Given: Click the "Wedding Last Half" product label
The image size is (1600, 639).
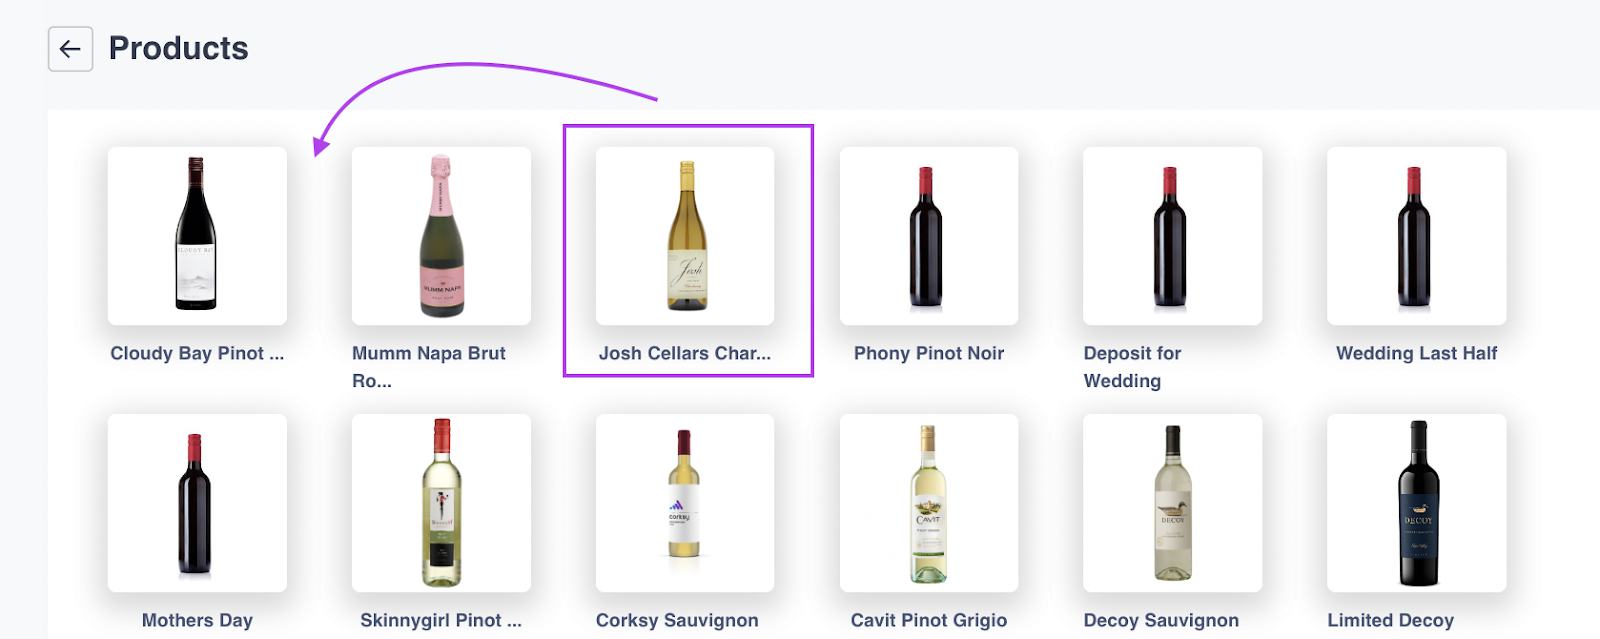Looking at the screenshot, I should [1416, 353].
